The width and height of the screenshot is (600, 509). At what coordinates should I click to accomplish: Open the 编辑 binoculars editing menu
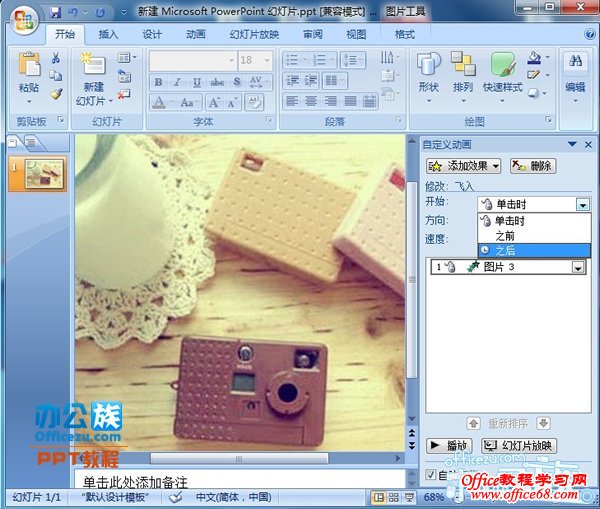click(x=575, y=77)
